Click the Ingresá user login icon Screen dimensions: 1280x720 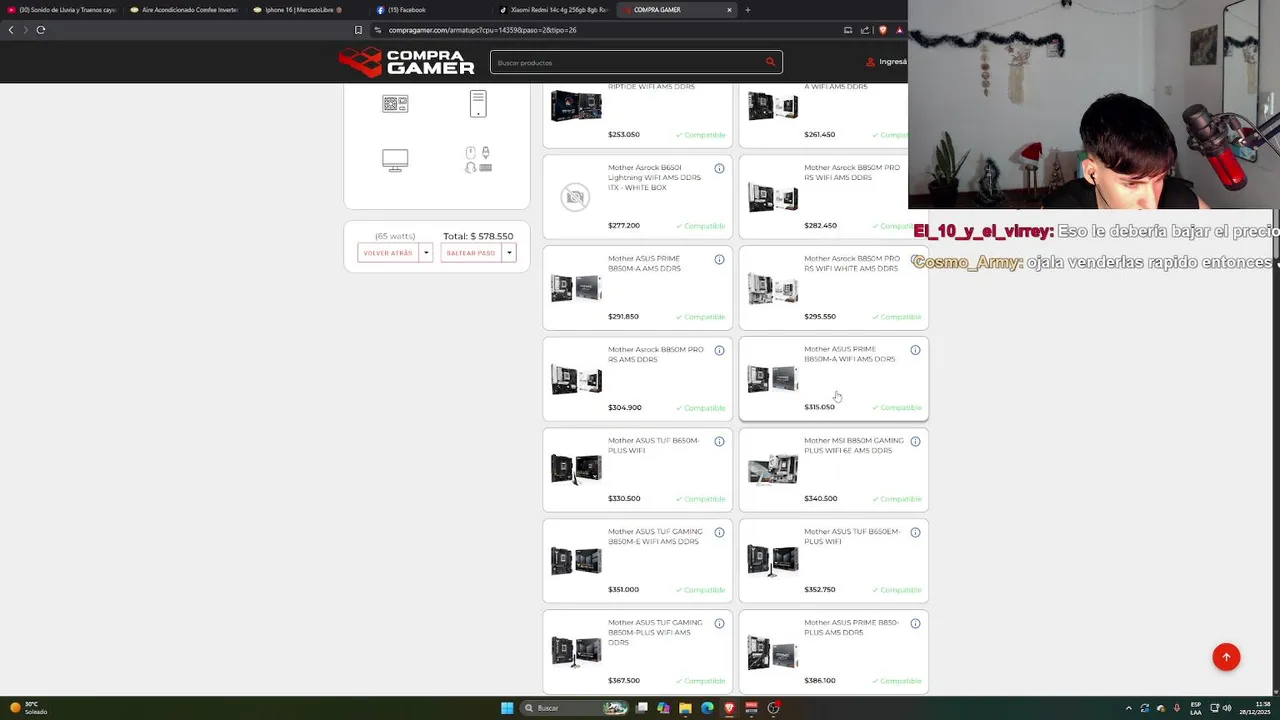(870, 62)
